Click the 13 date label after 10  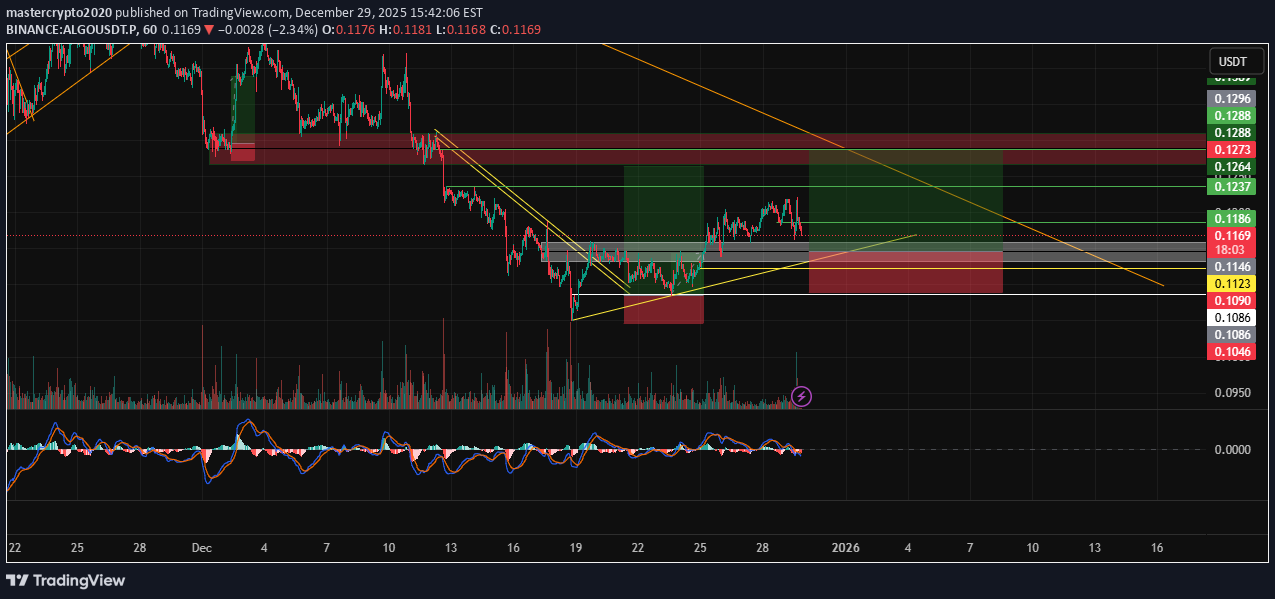451,548
